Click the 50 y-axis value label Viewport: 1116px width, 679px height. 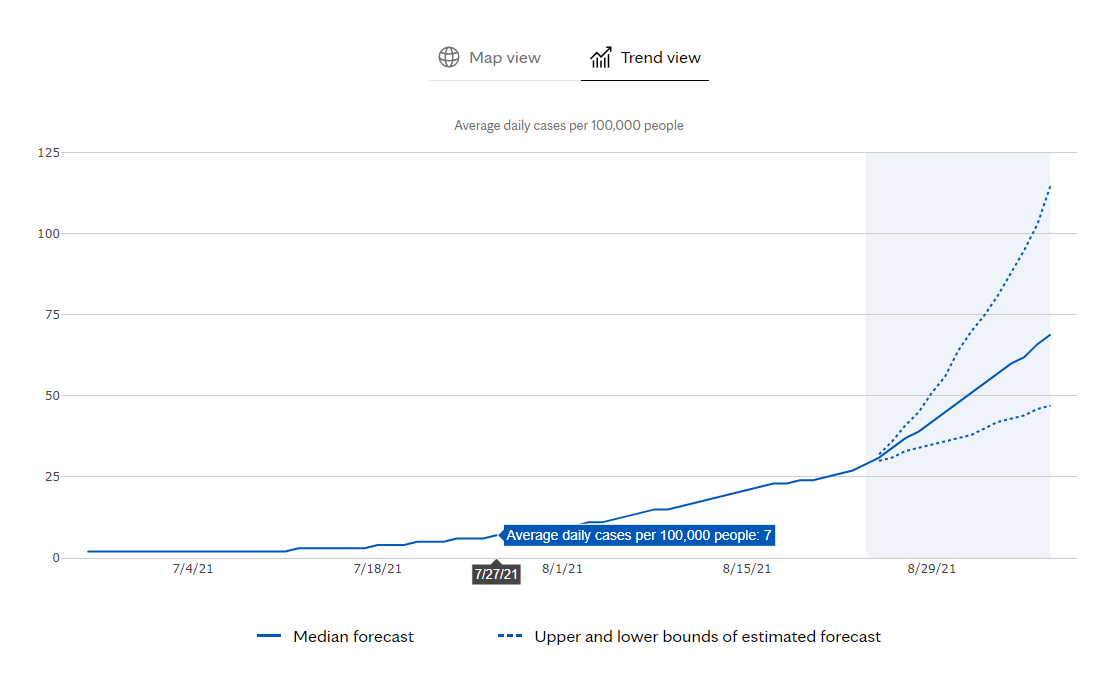click(x=51, y=395)
